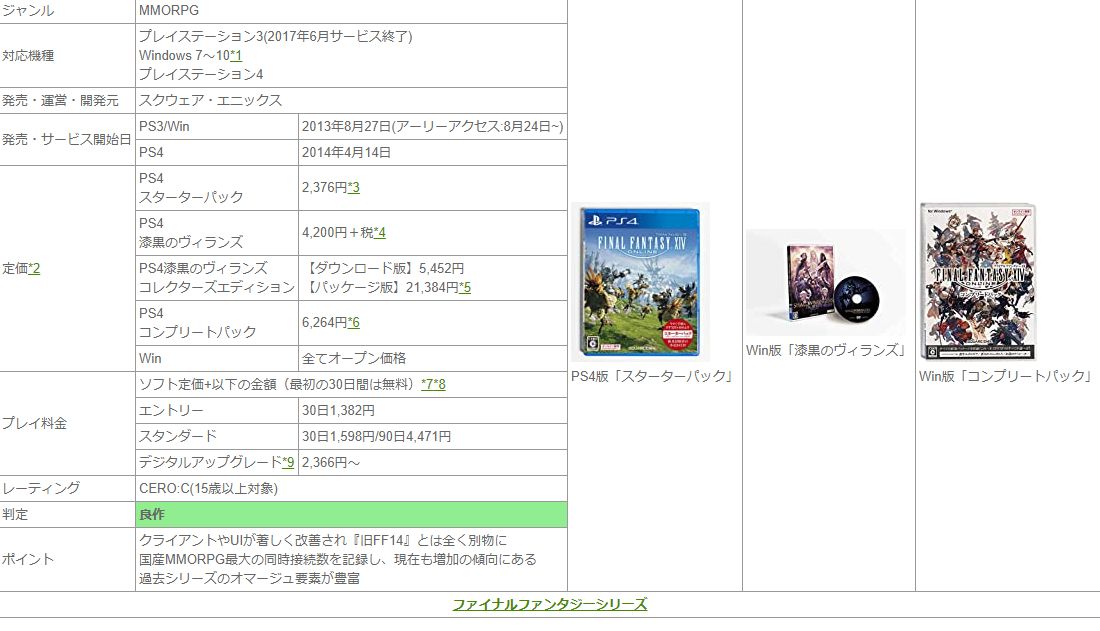The image size is (1100, 631).
Task: Open footnote *2 next to 定価
Action: tap(34, 268)
